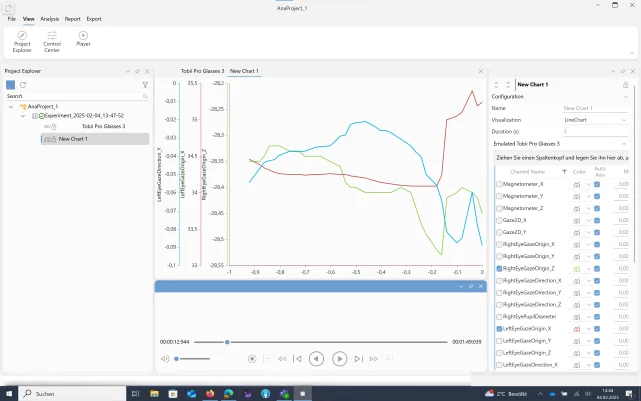The height and width of the screenshot is (401, 641).
Task: Open the File menu
Action: [11, 19]
